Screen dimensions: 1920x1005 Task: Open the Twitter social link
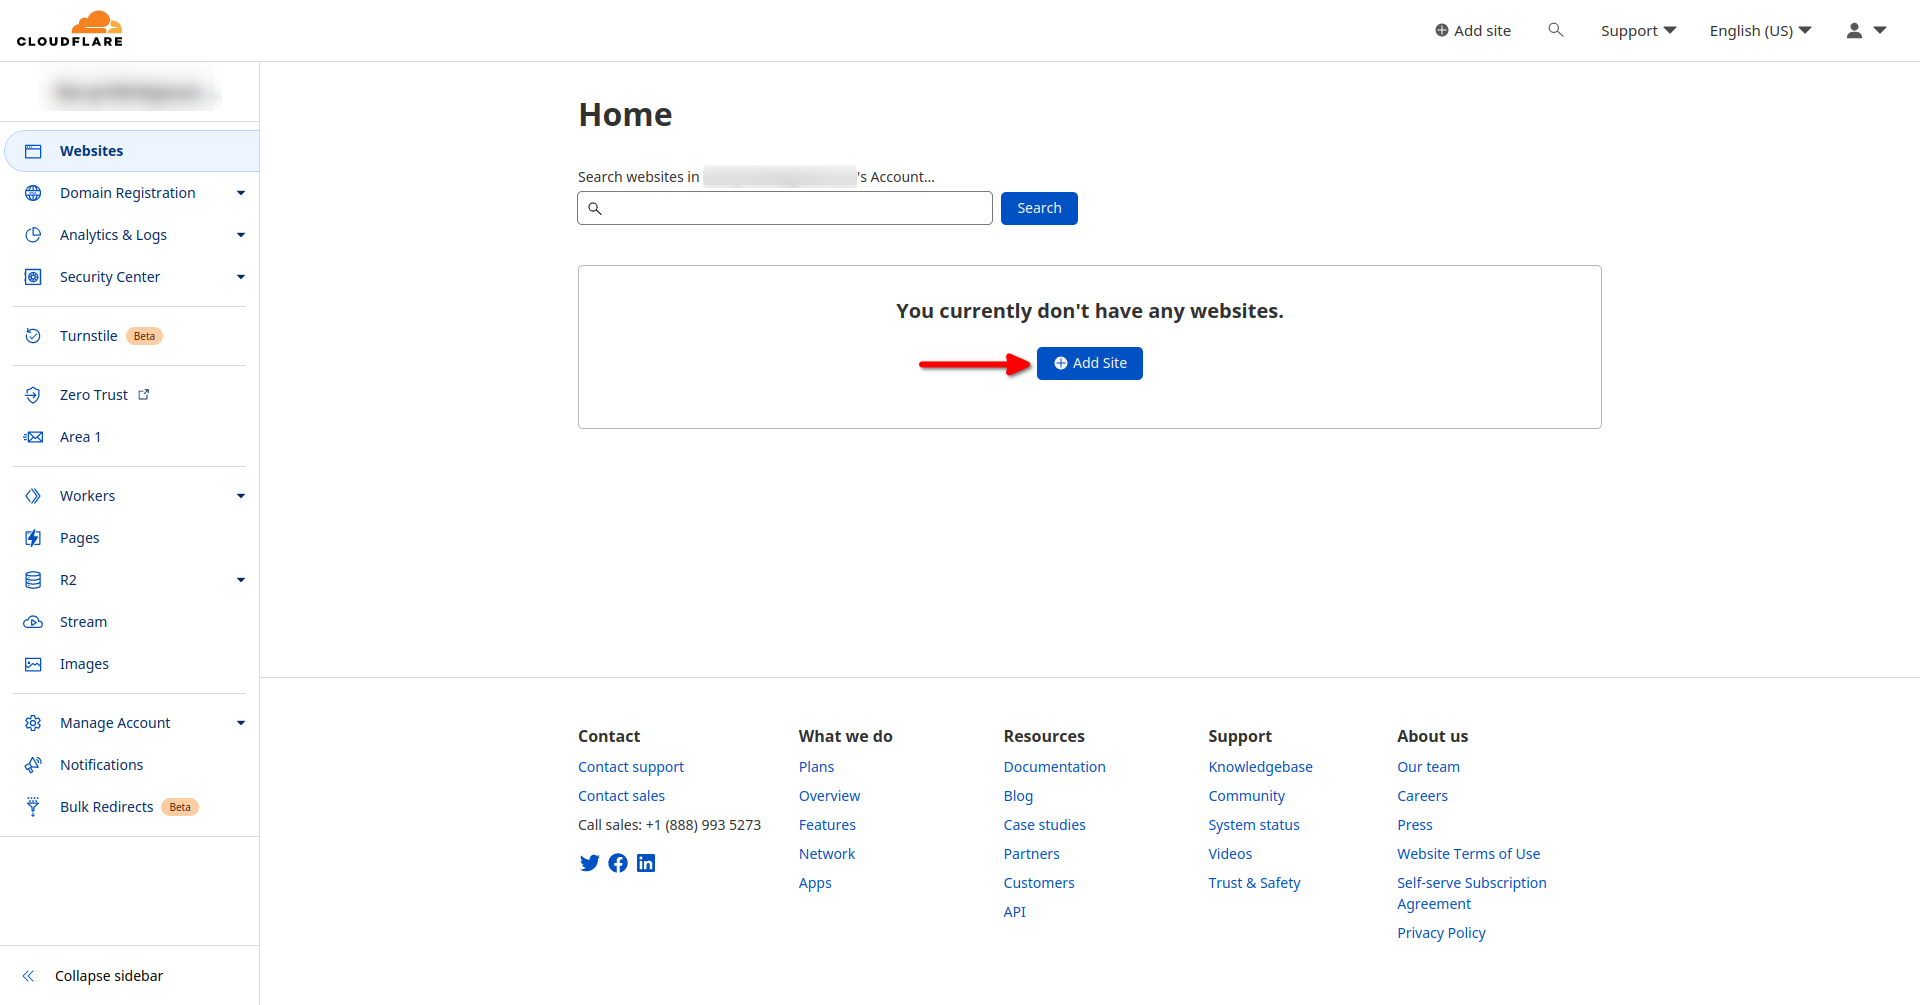click(x=590, y=863)
